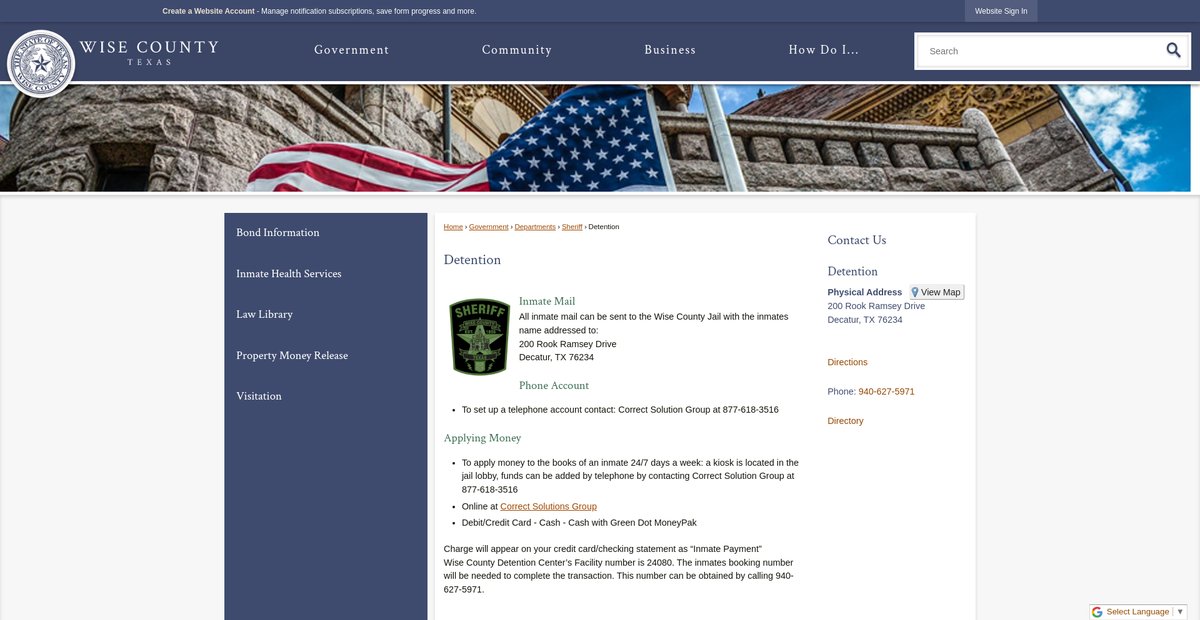This screenshot has height=620, width=1200.
Task: Open the How Do I... menu
Action: tap(823, 50)
